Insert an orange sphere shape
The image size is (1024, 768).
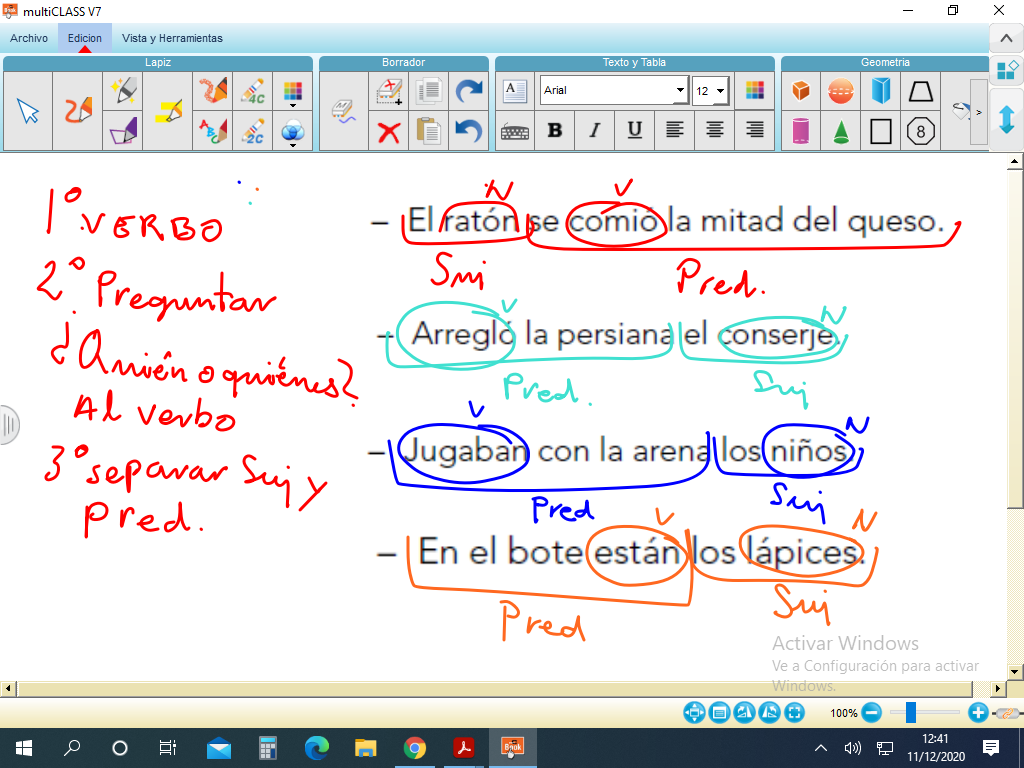[x=840, y=91]
